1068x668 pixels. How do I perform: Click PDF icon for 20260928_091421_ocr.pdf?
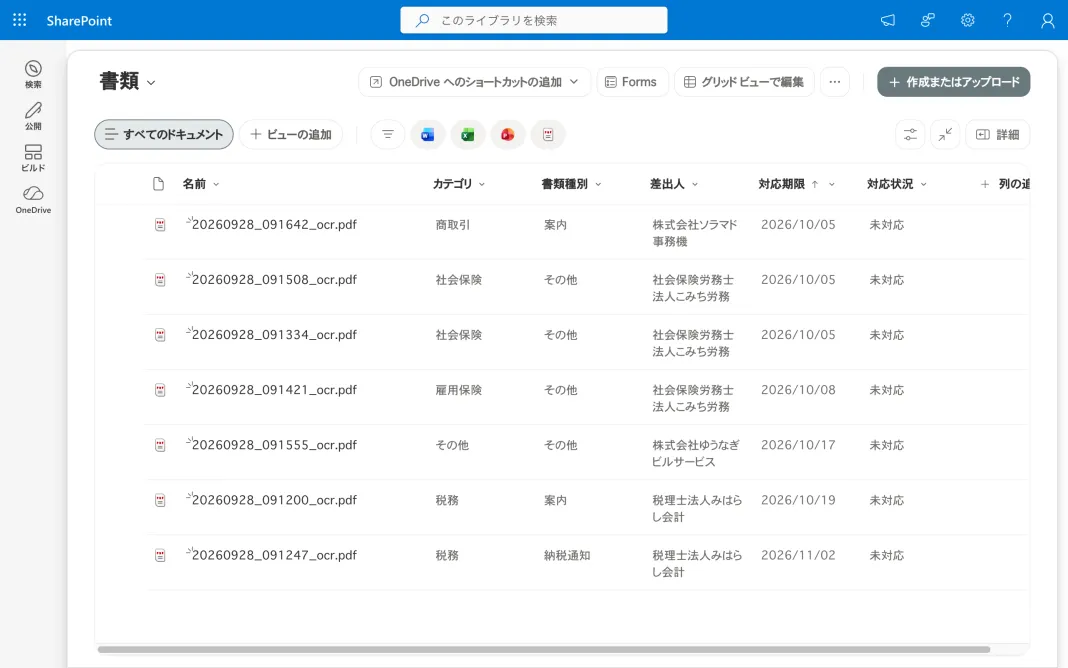[160, 390]
